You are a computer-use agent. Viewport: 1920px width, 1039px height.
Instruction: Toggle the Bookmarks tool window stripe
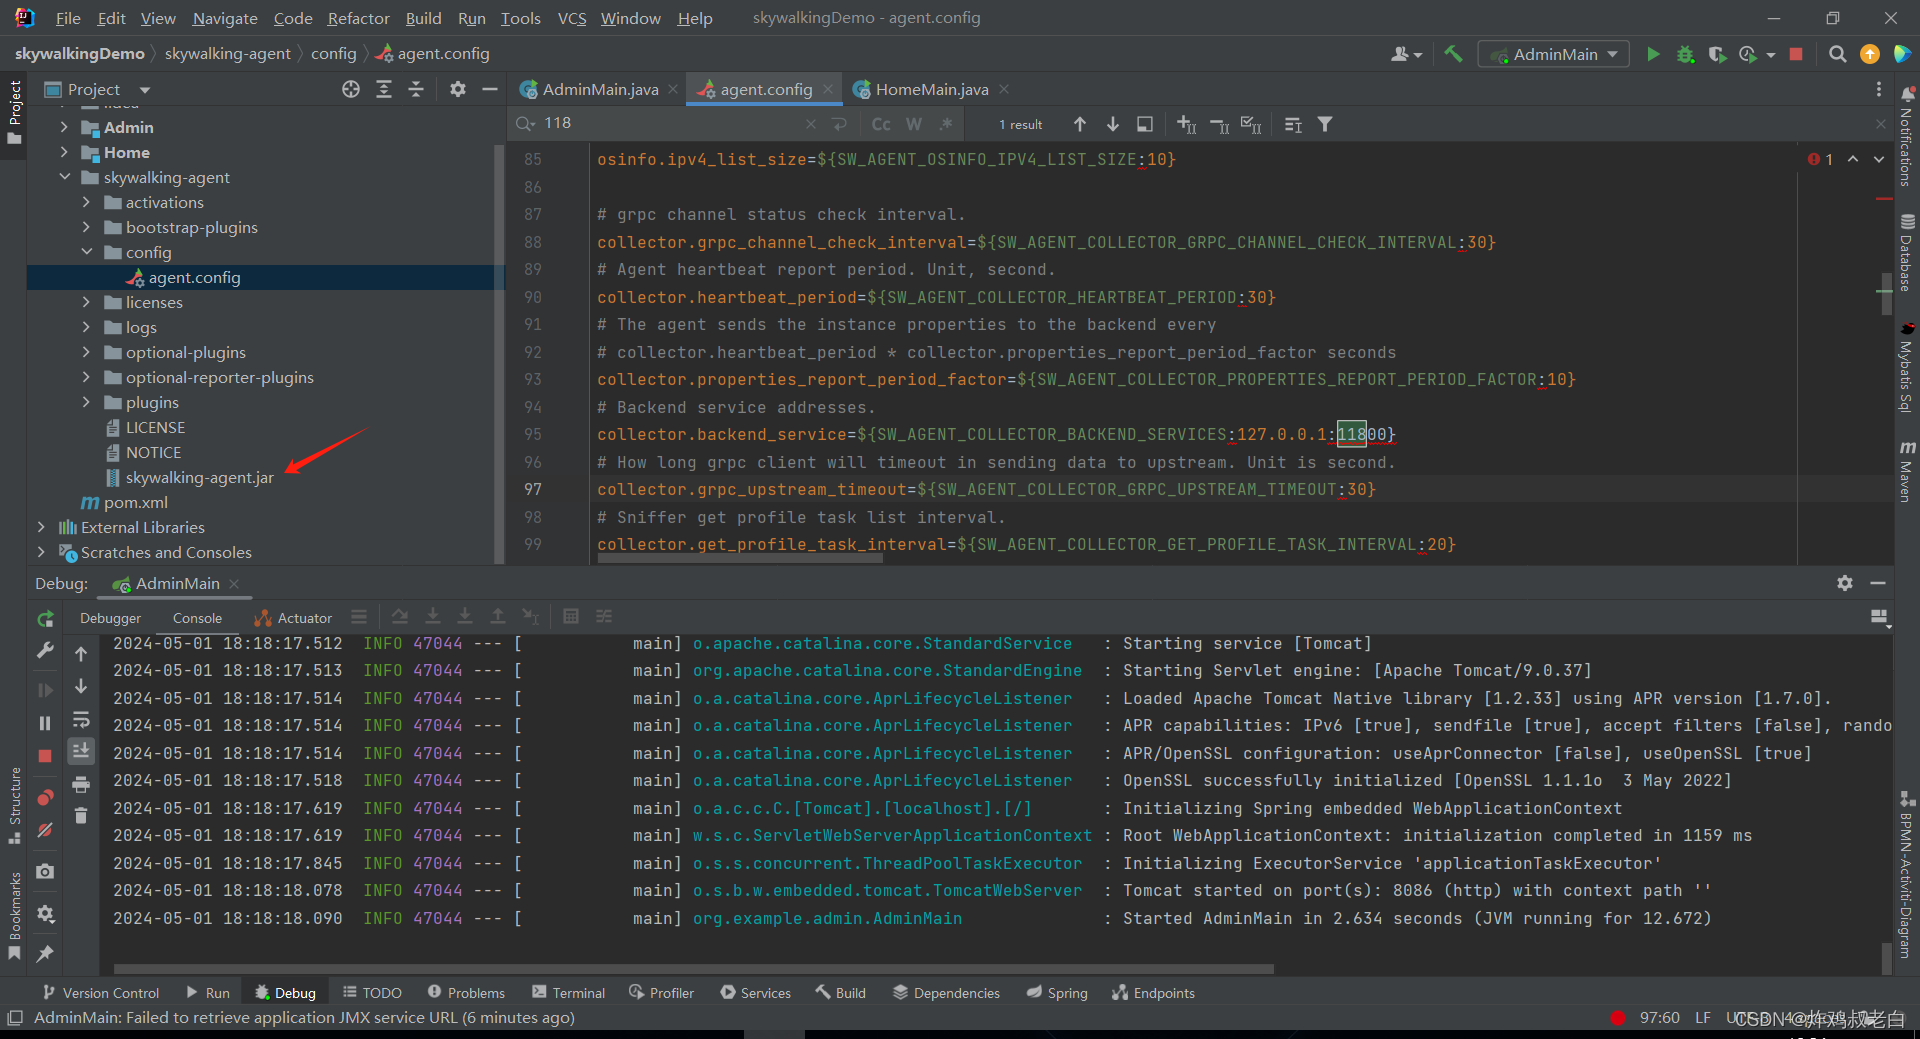[14, 915]
